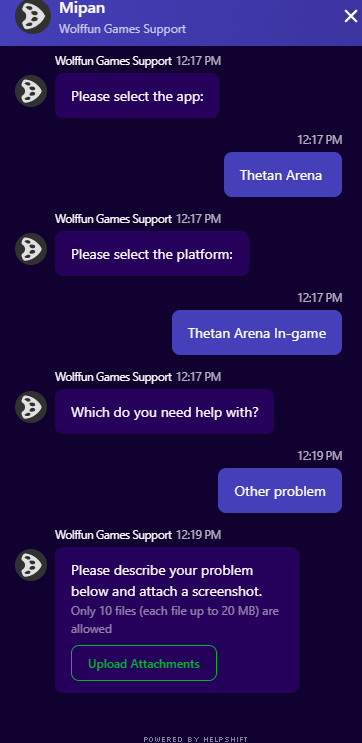This screenshot has width=362, height=743.
Task: Open the 'Powered by Helpshift' footer link
Action: click(x=196, y=739)
